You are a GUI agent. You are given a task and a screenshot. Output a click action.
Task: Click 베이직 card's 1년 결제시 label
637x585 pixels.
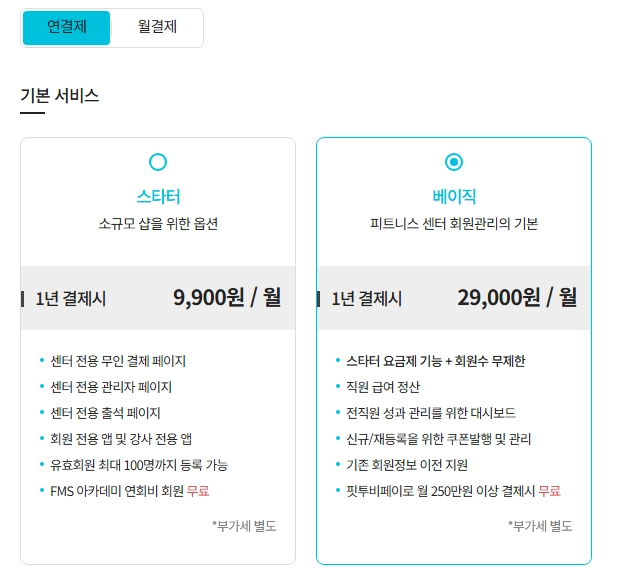[366, 299]
